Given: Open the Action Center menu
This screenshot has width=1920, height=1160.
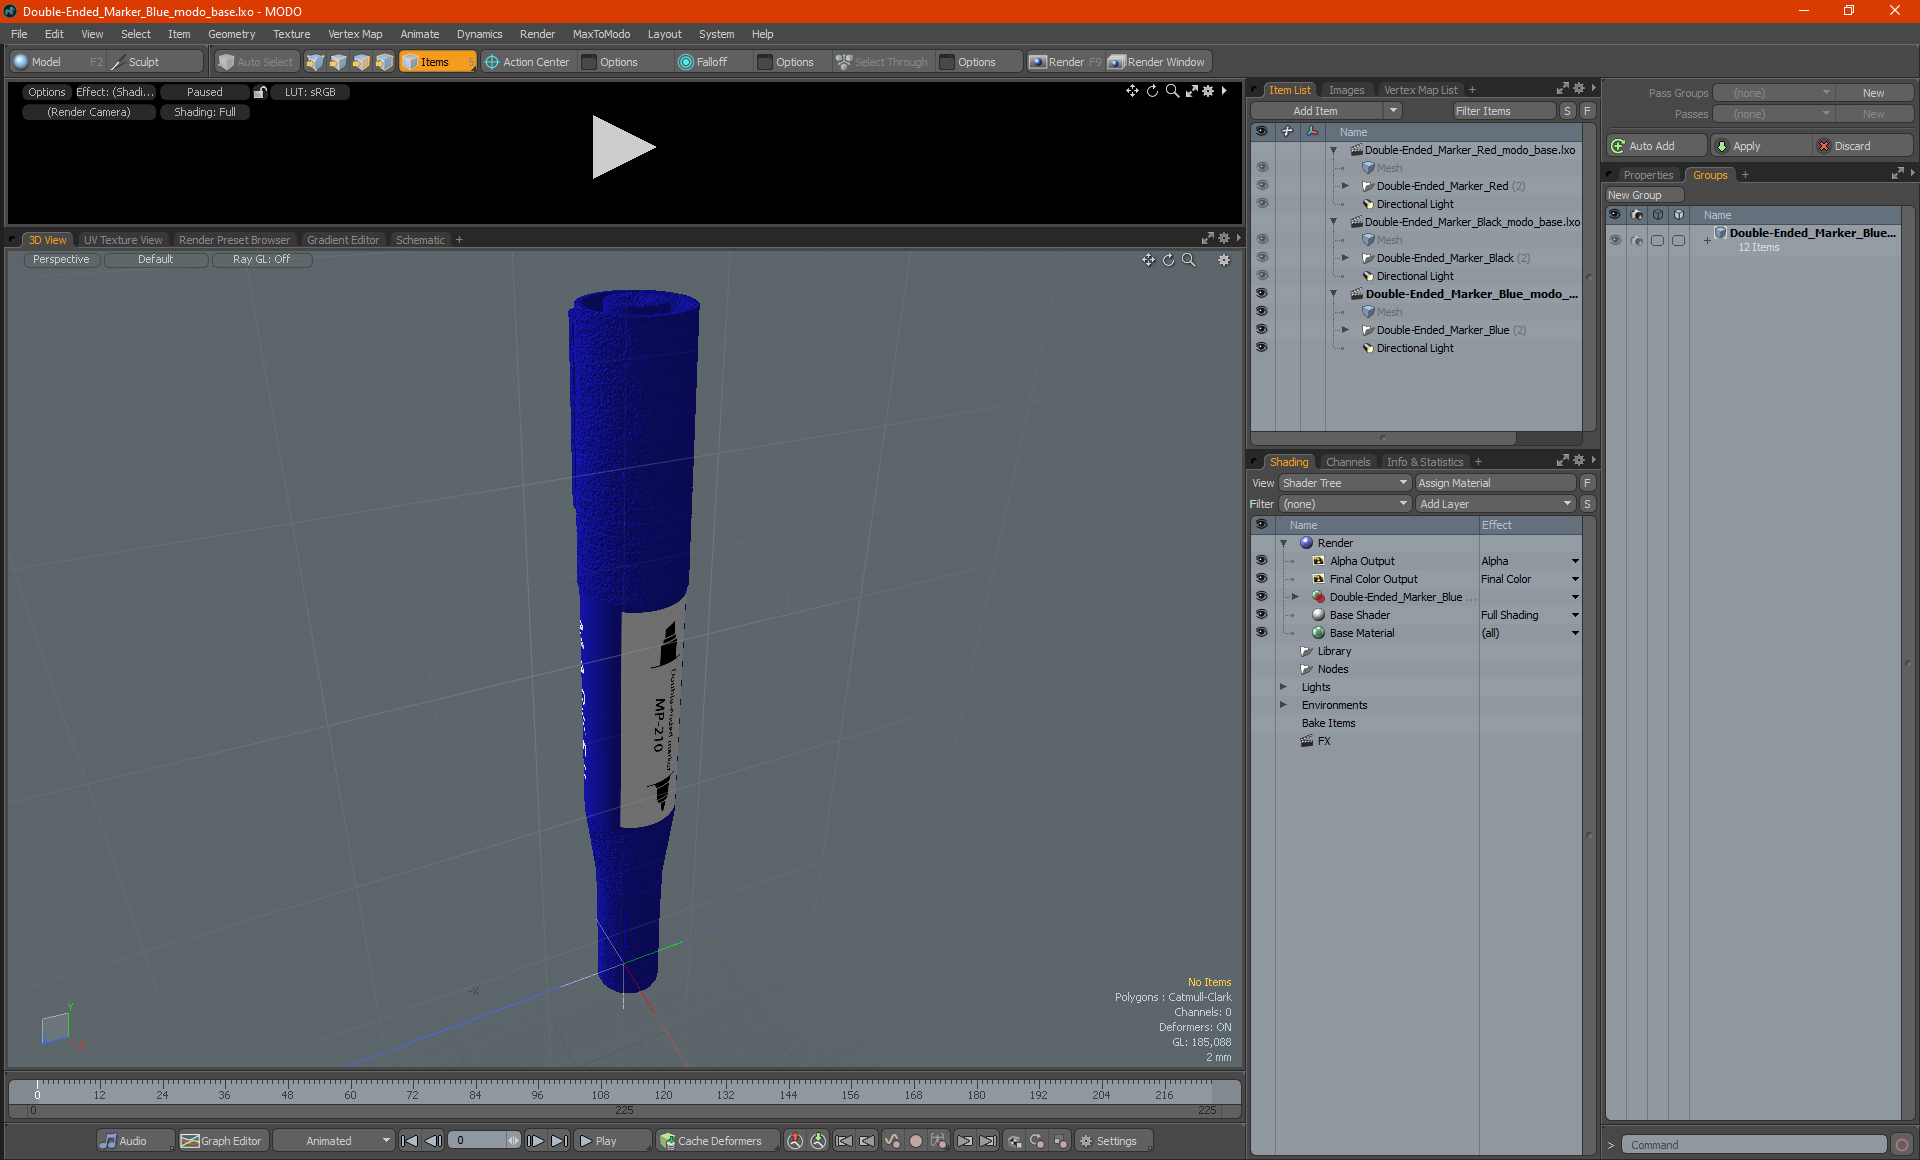Looking at the screenshot, I should coord(527,62).
